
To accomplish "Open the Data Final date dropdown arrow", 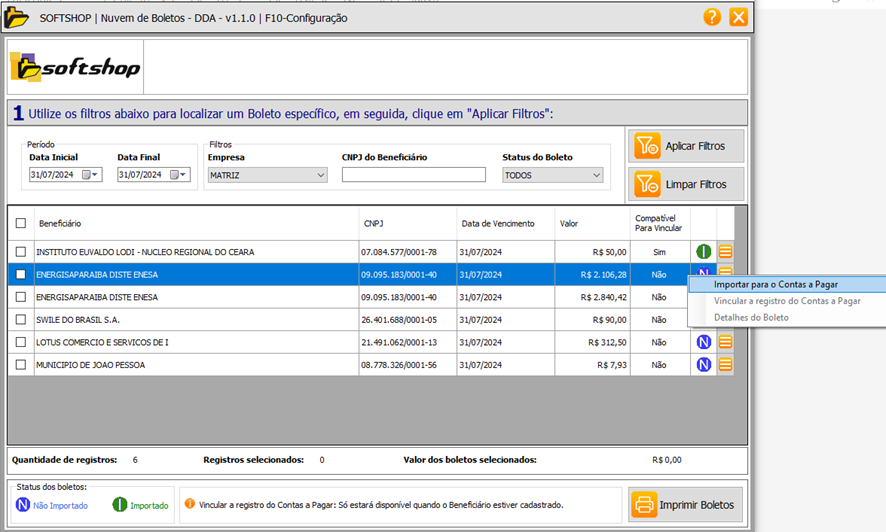I will (184, 175).
